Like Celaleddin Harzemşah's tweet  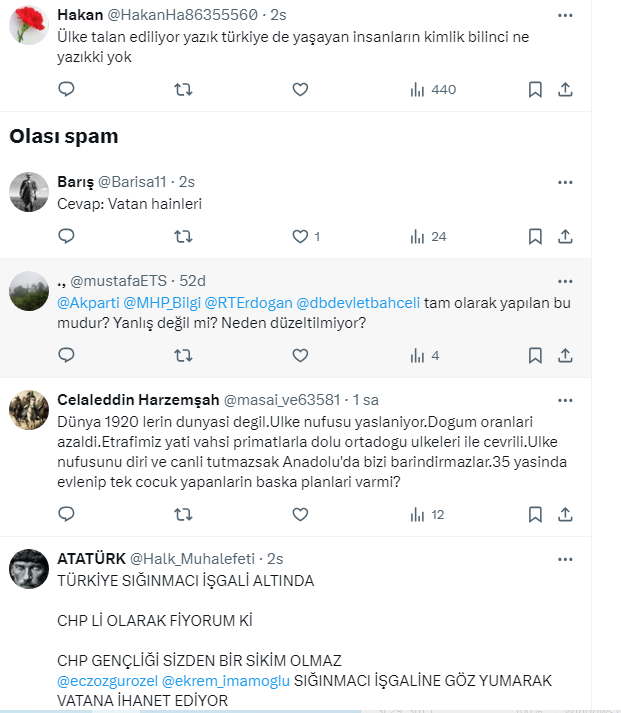300,515
